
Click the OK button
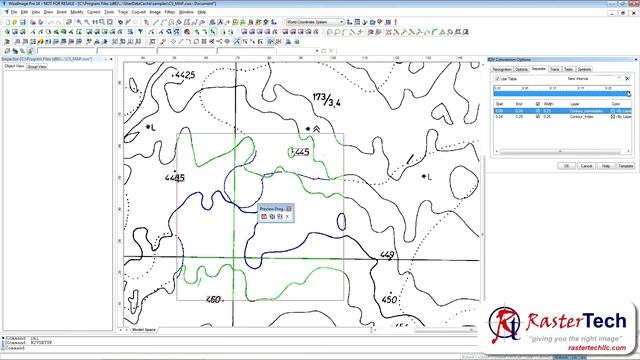566,166
